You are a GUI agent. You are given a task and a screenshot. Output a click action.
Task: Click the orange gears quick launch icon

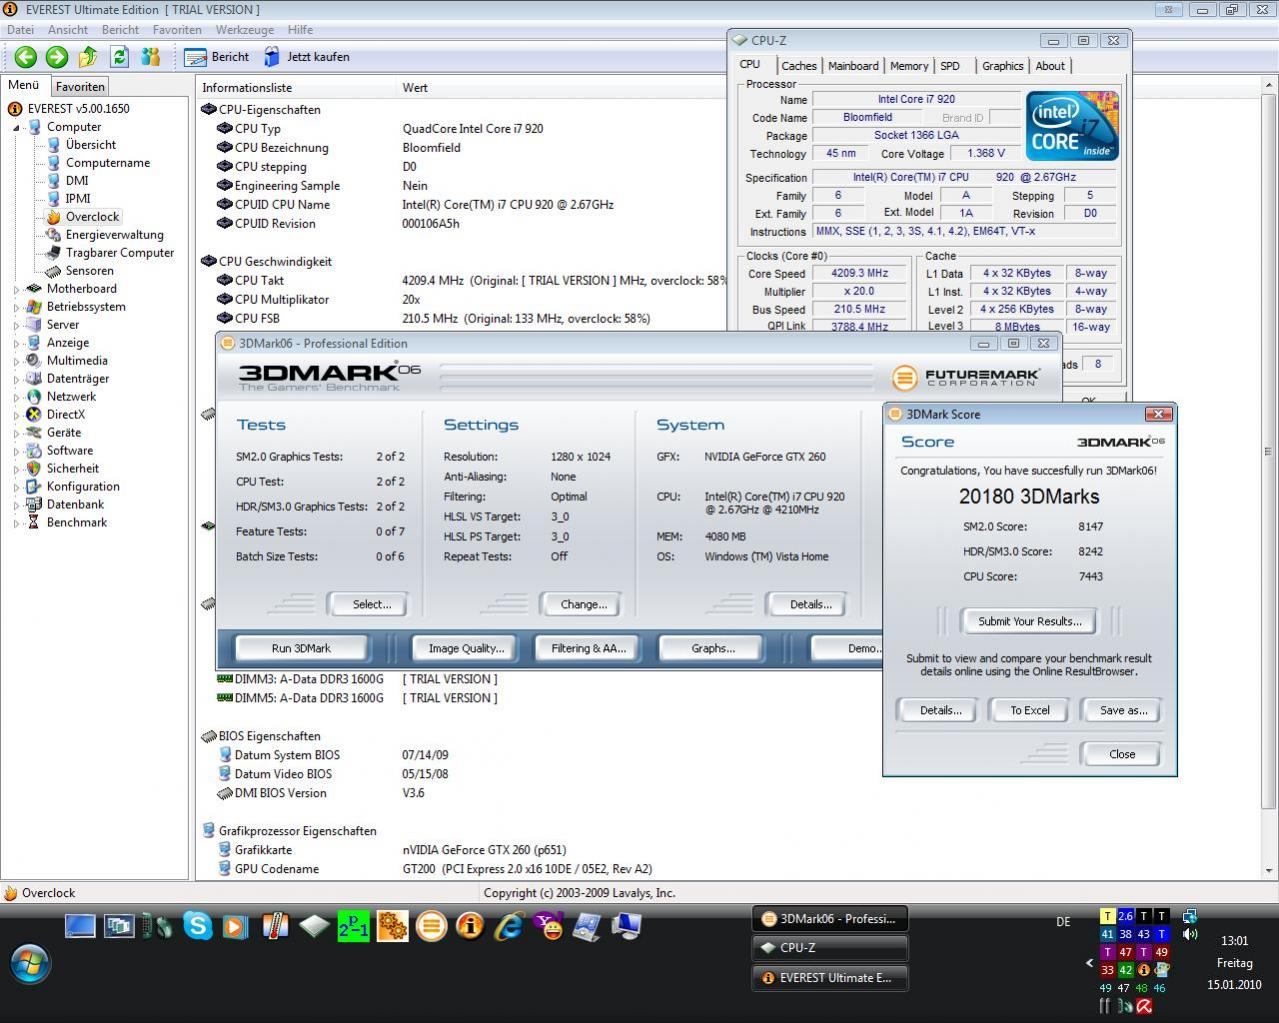(x=392, y=926)
